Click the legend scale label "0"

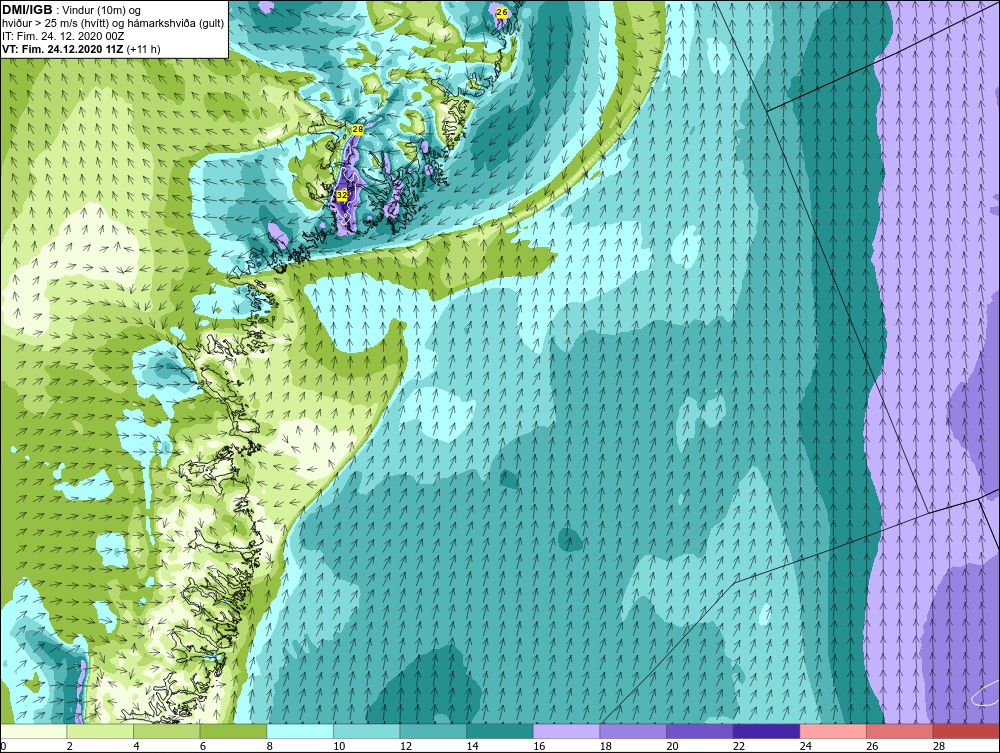pos(3,747)
